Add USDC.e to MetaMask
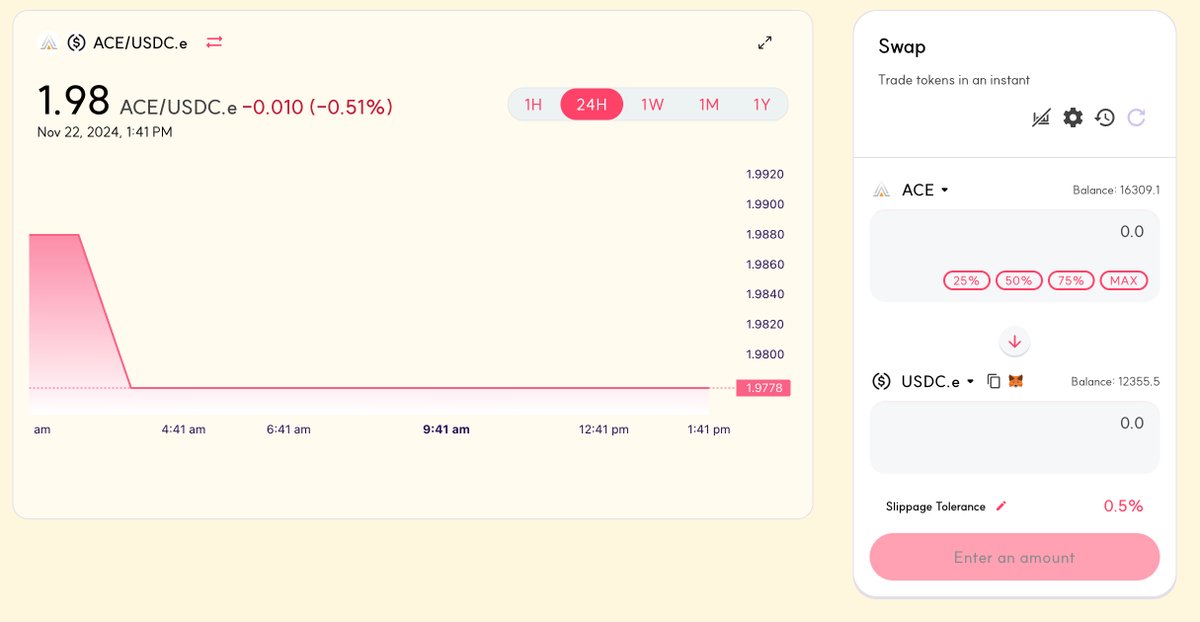The image size is (1200, 622). [1016, 381]
